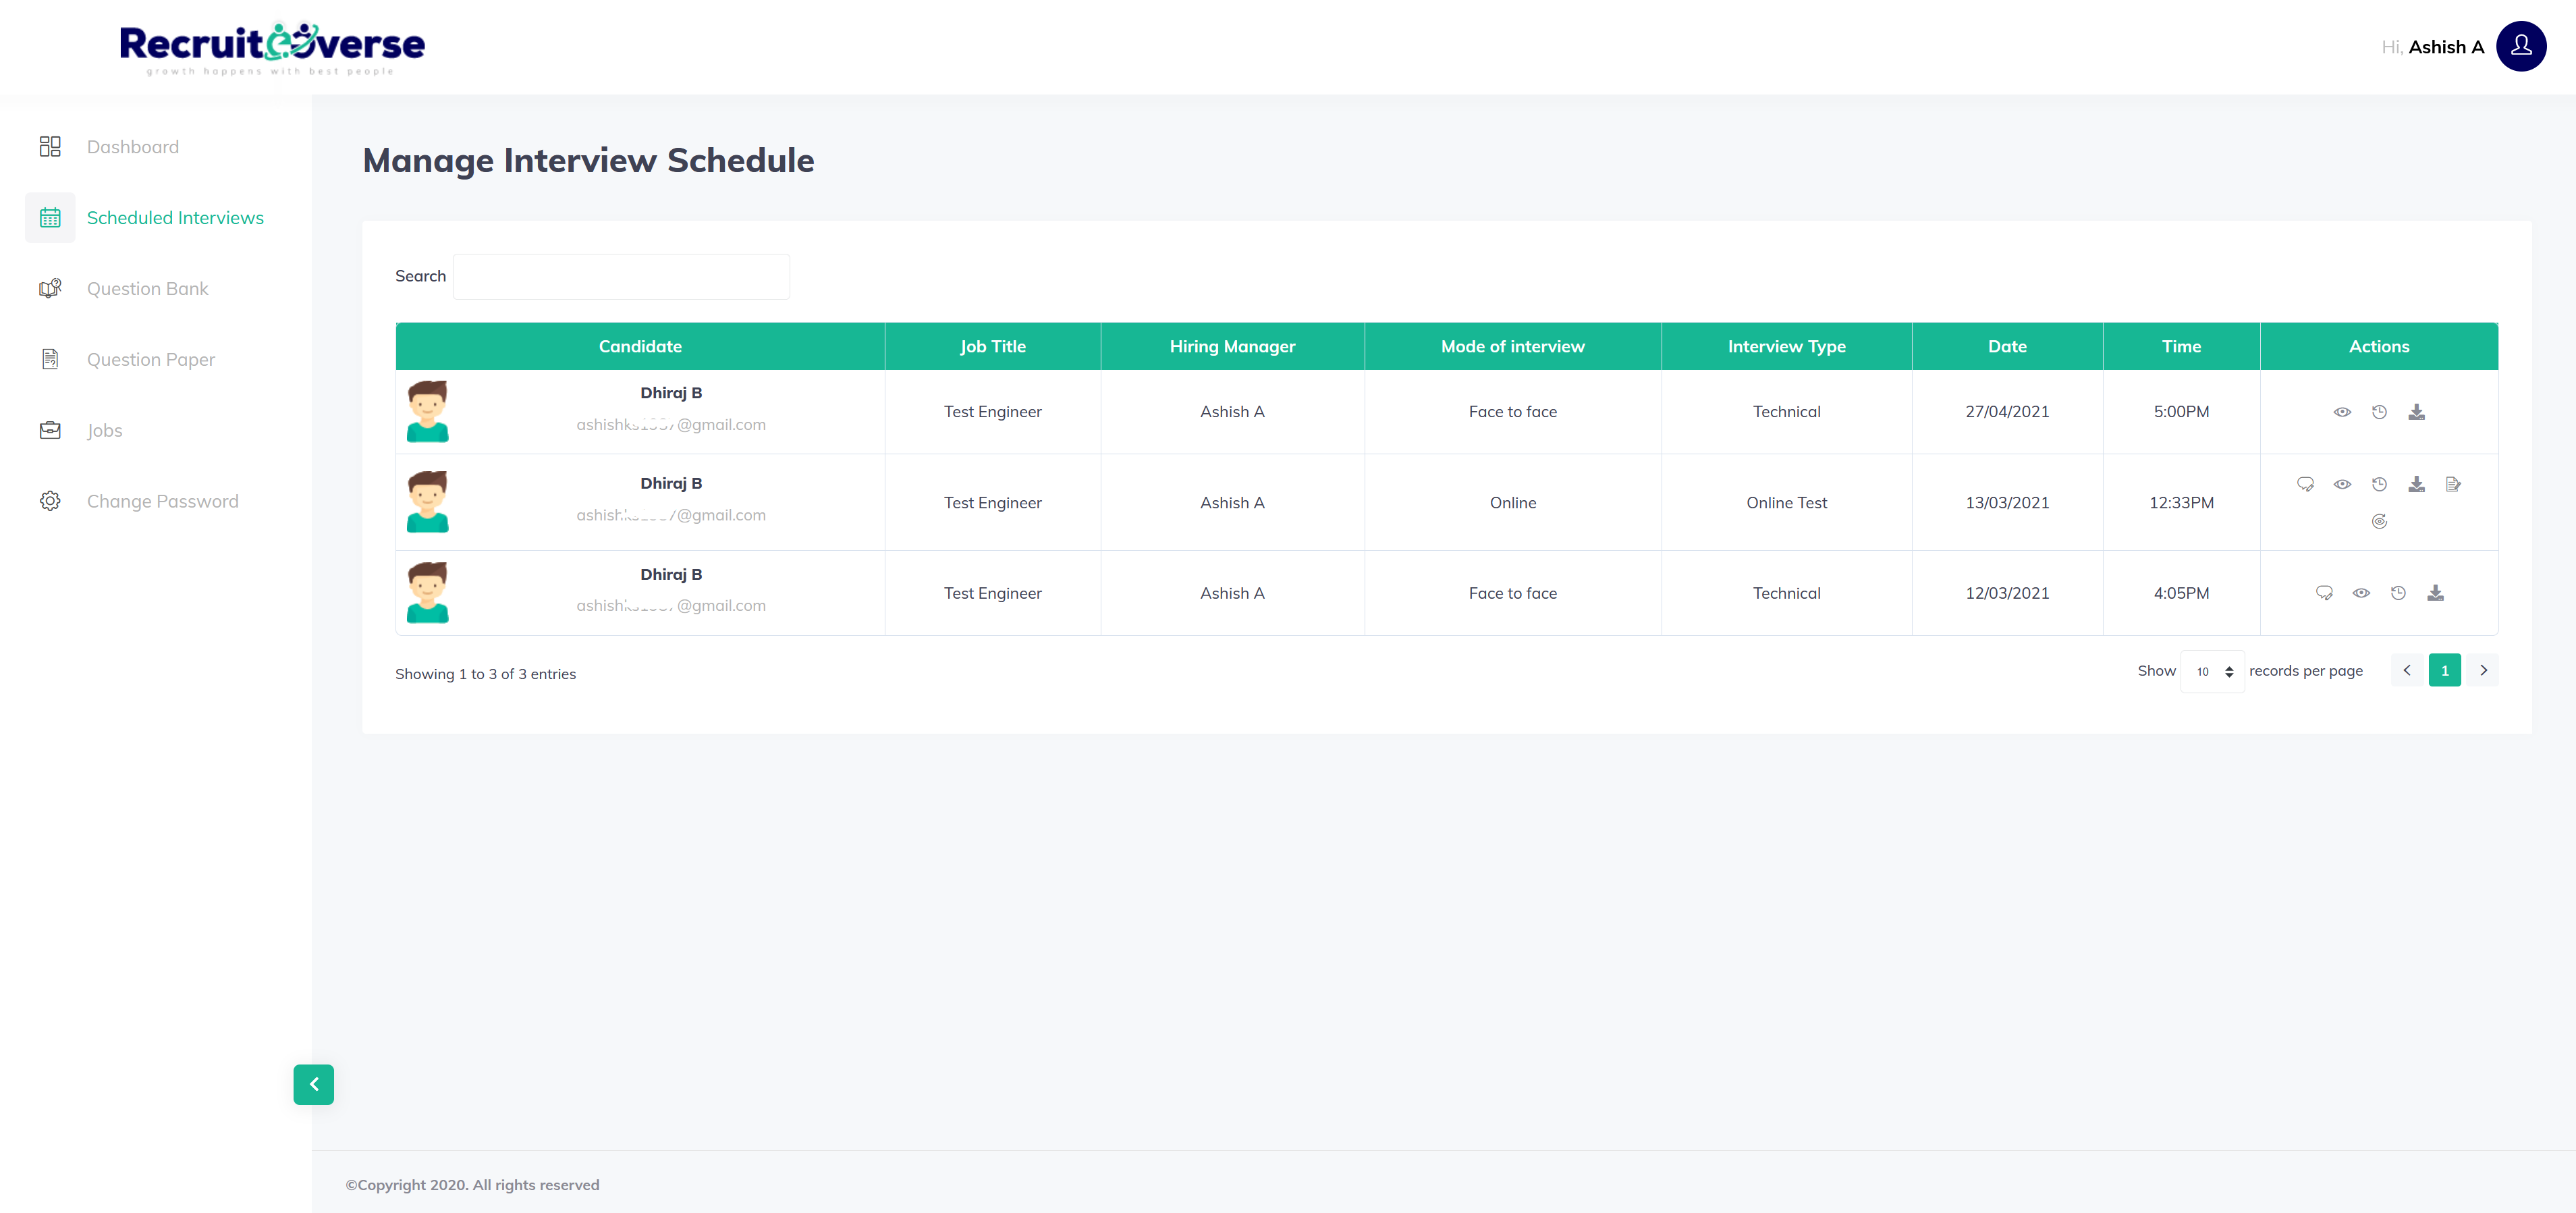The width and height of the screenshot is (2576, 1213).
Task: Click the document edit icon in the Online Test row
Action: pyautogui.click(x=2453, y=484)
